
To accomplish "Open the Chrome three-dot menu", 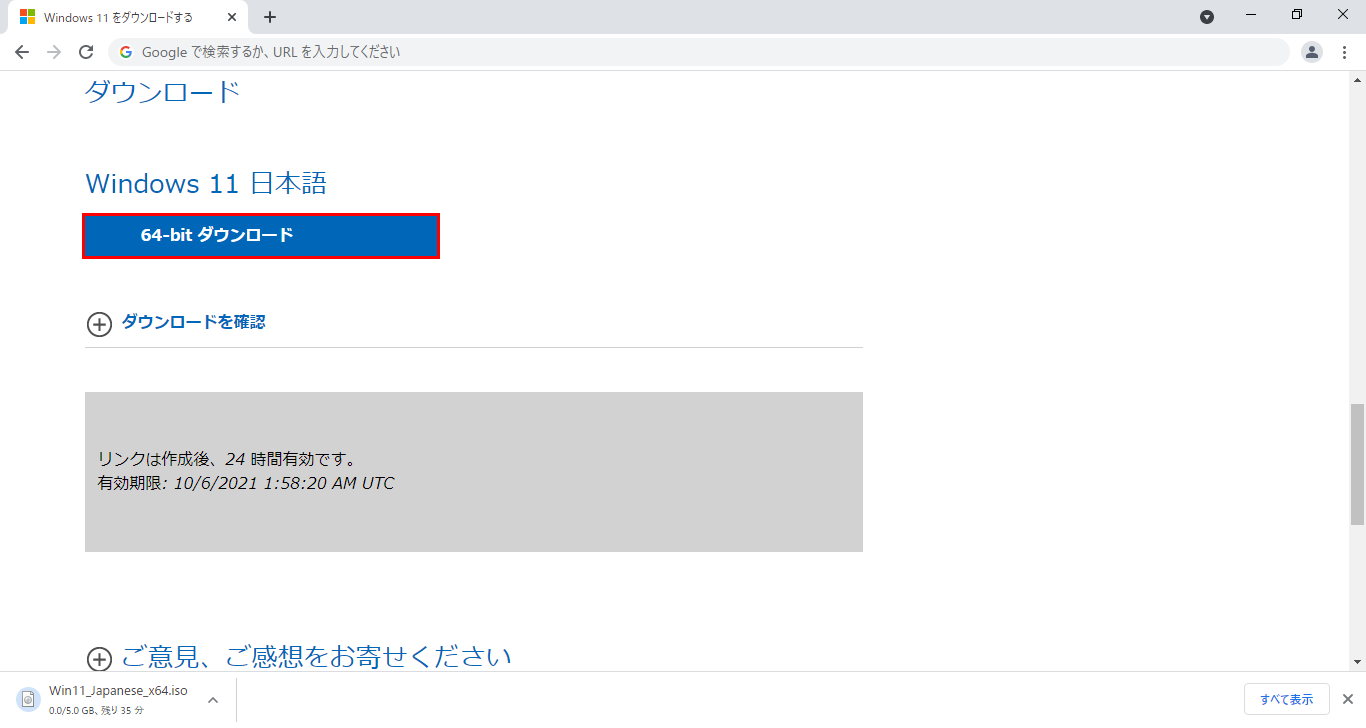I will point(1345,51).
